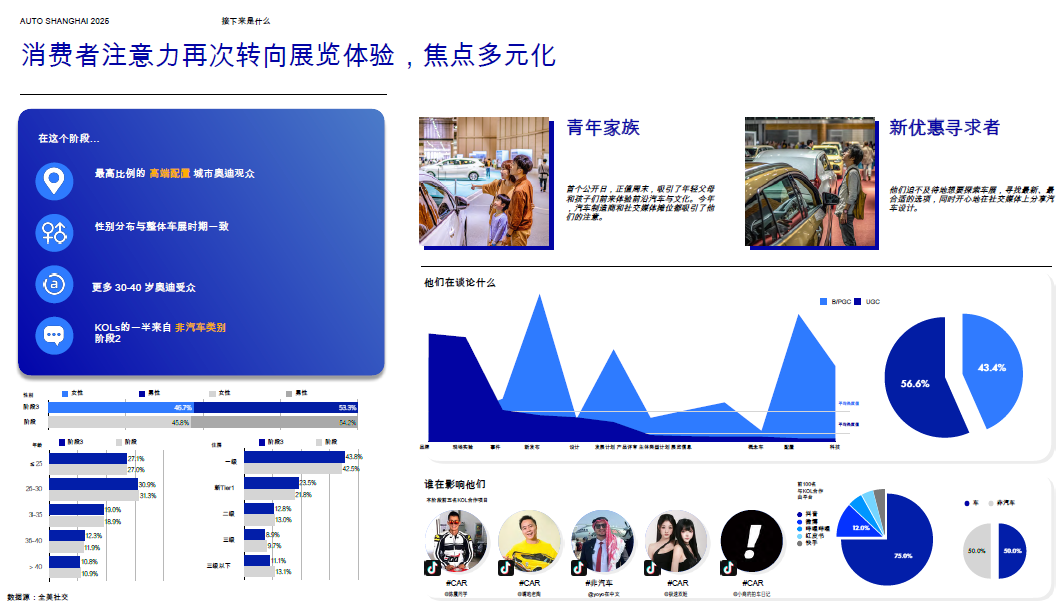Click the 接下来是什么 header text
The height and width of the screenshot is (609, 1061).
tap(246, 21)
